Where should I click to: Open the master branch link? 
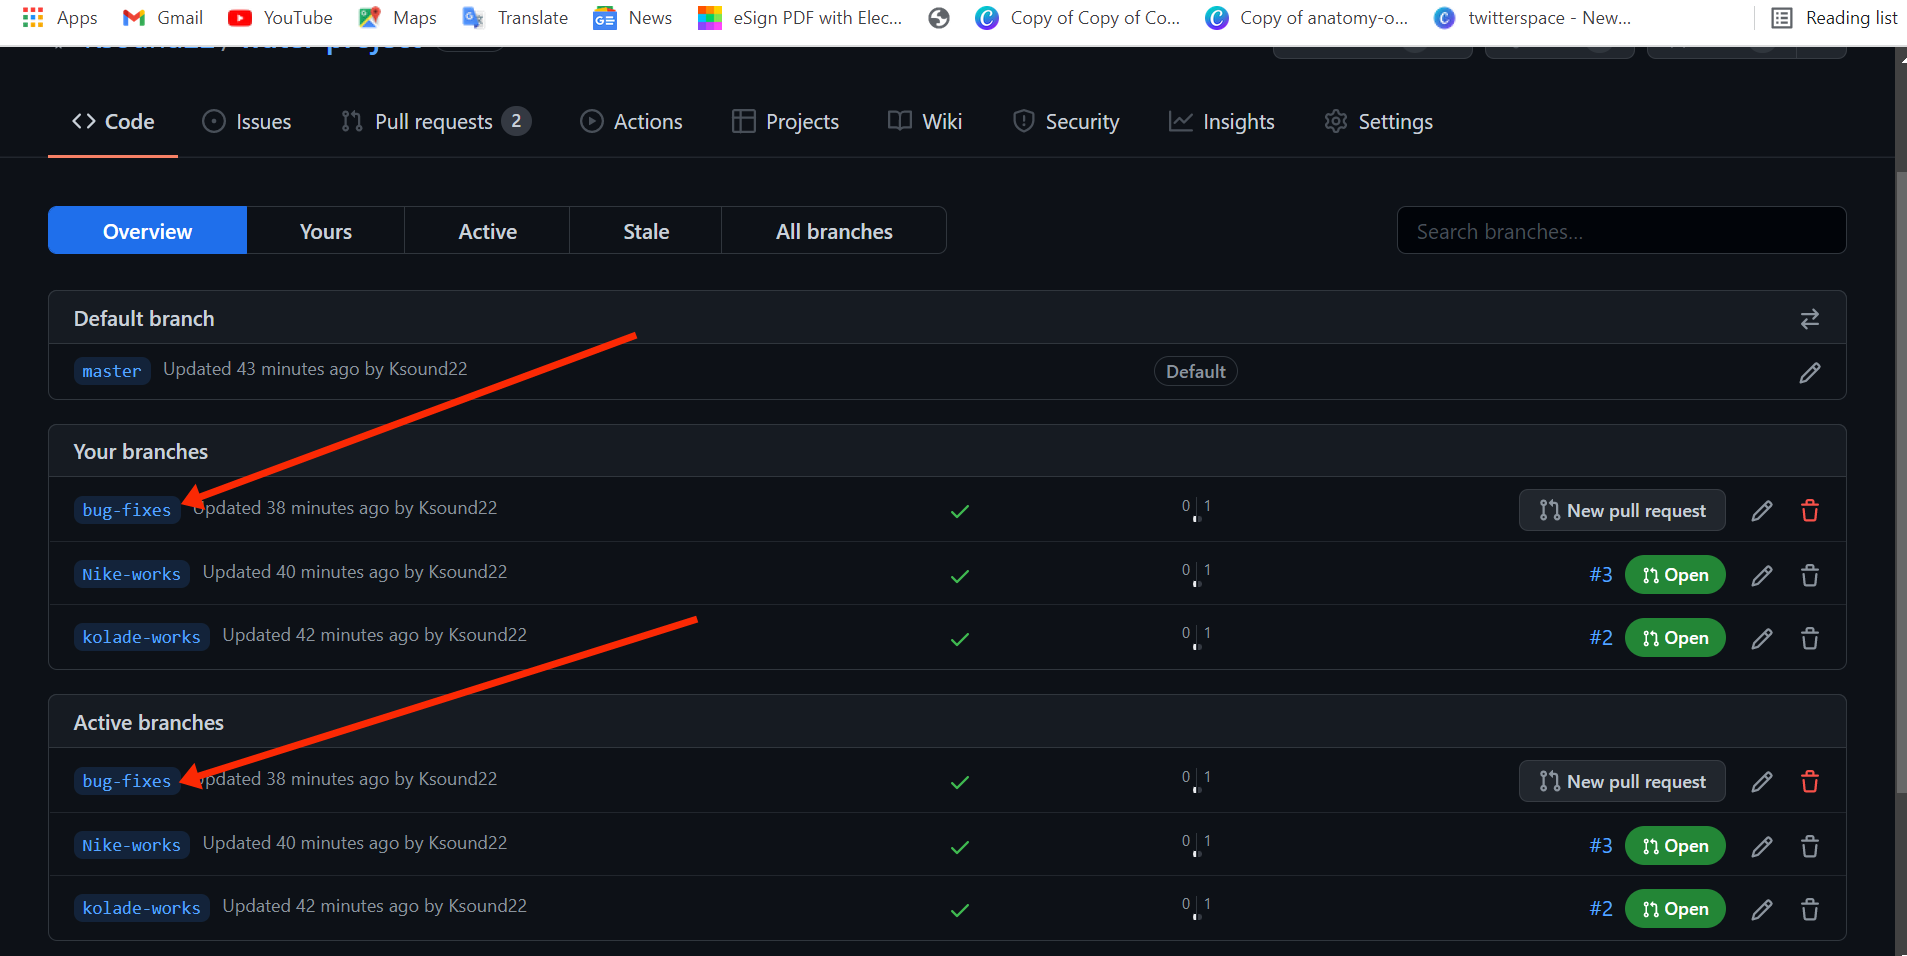[x=112, y=371]
